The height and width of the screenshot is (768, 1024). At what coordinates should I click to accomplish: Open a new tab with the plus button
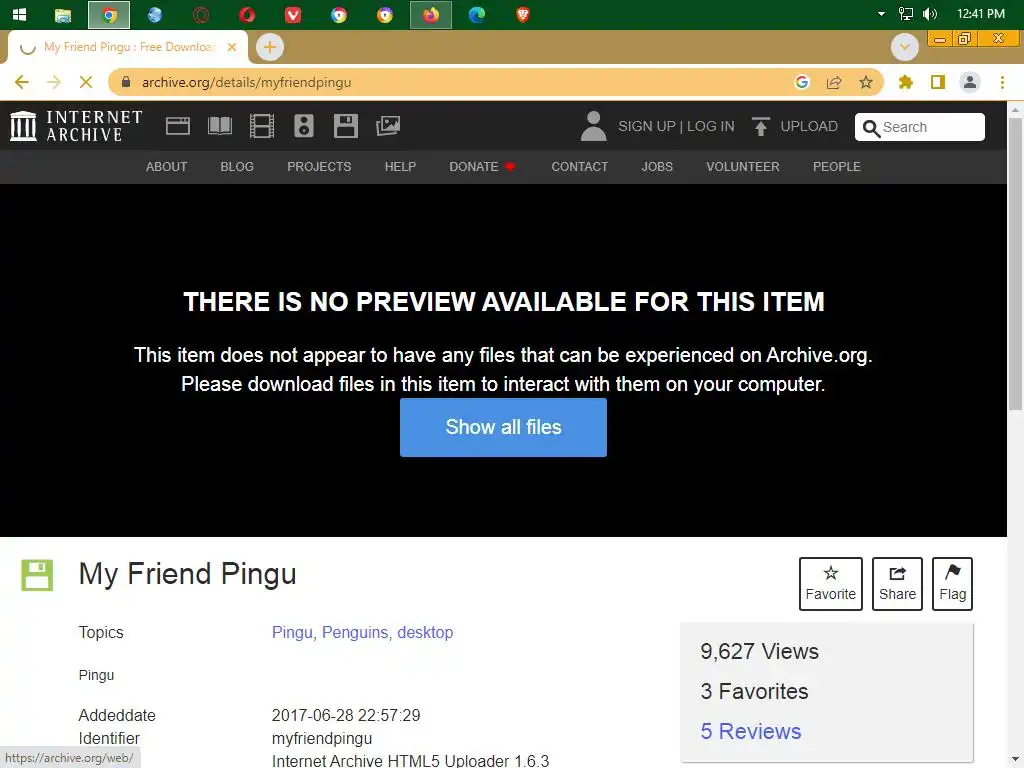(x=270, y=47)
